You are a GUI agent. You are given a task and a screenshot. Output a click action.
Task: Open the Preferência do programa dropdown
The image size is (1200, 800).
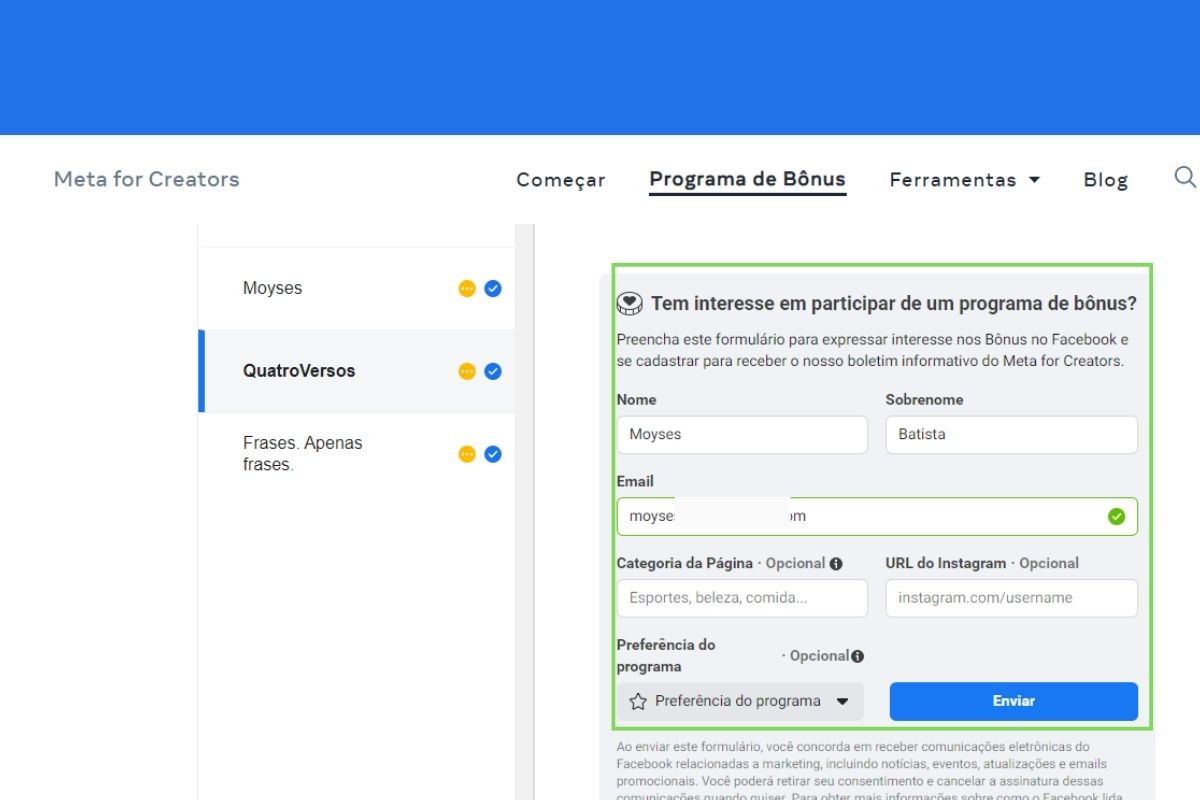740,701
